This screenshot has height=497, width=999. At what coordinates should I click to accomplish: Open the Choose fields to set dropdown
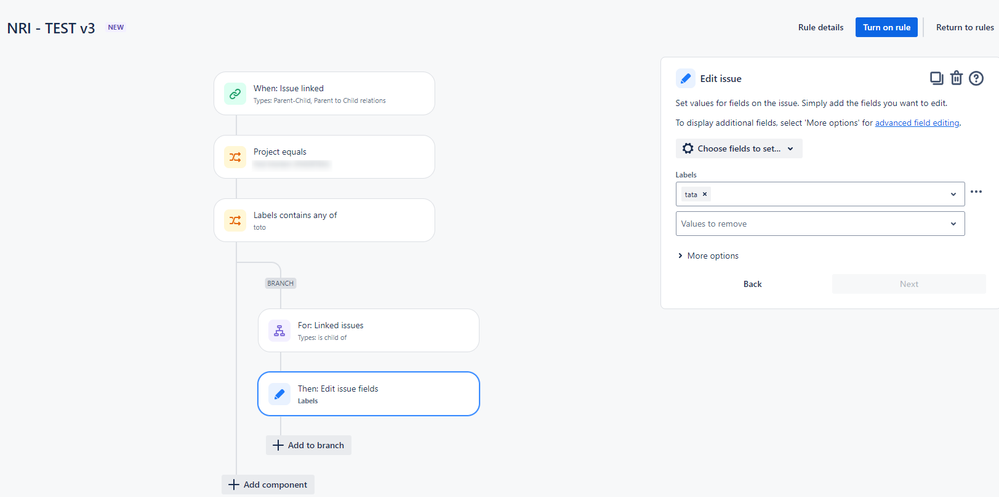[738, 148]
